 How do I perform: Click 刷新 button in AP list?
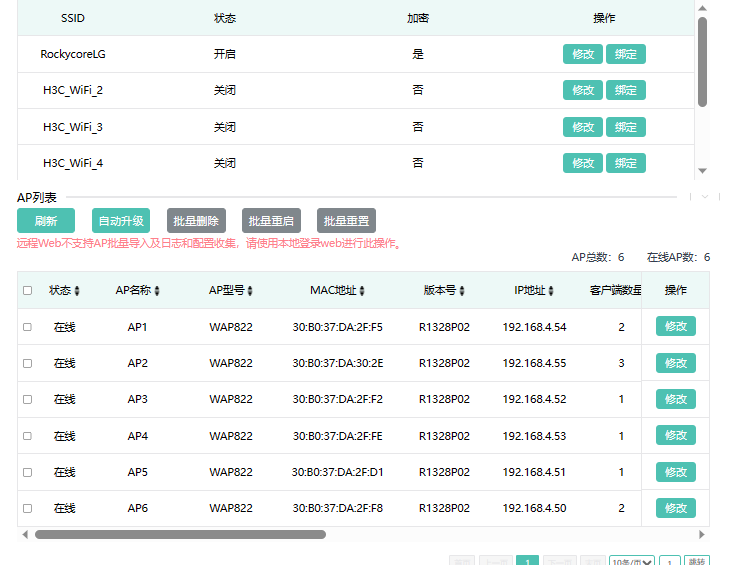tap(46, 220)
